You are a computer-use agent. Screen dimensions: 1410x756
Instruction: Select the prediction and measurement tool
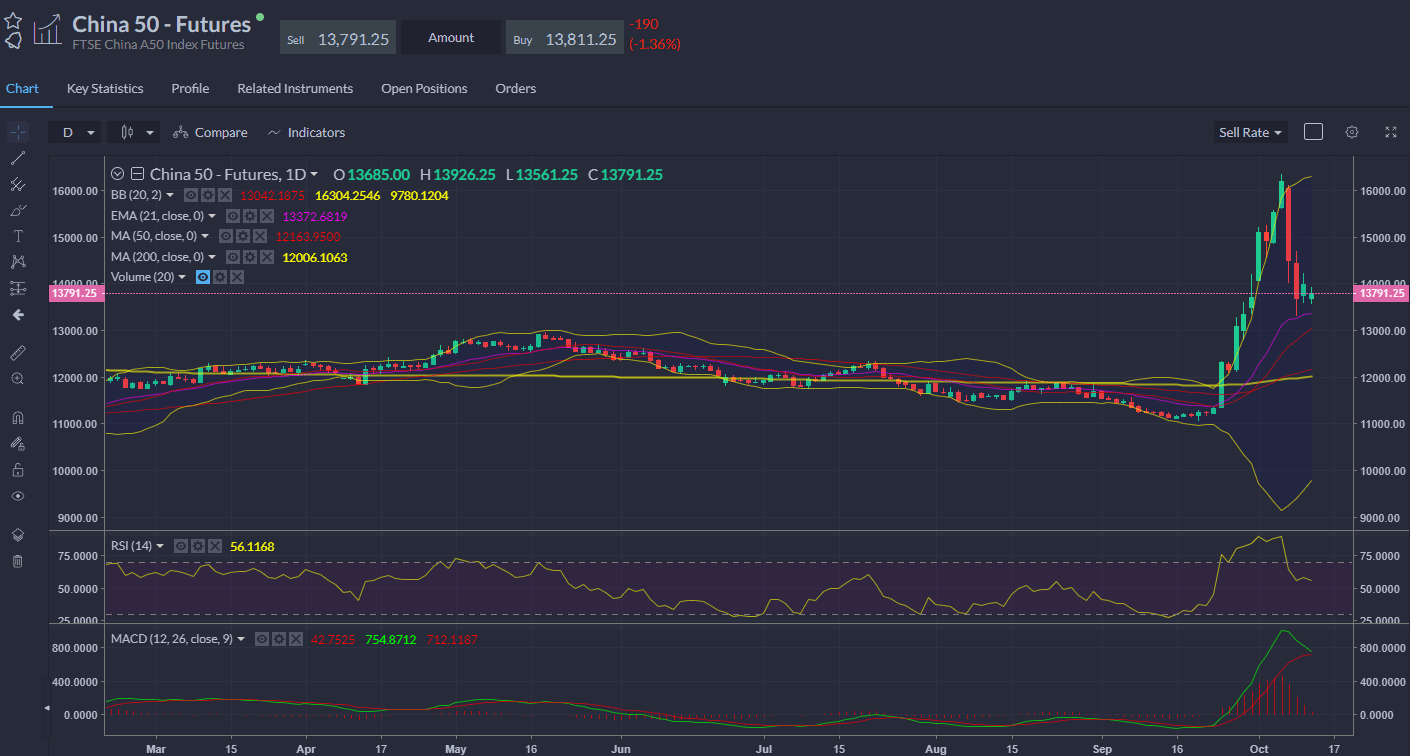point(17,288)
